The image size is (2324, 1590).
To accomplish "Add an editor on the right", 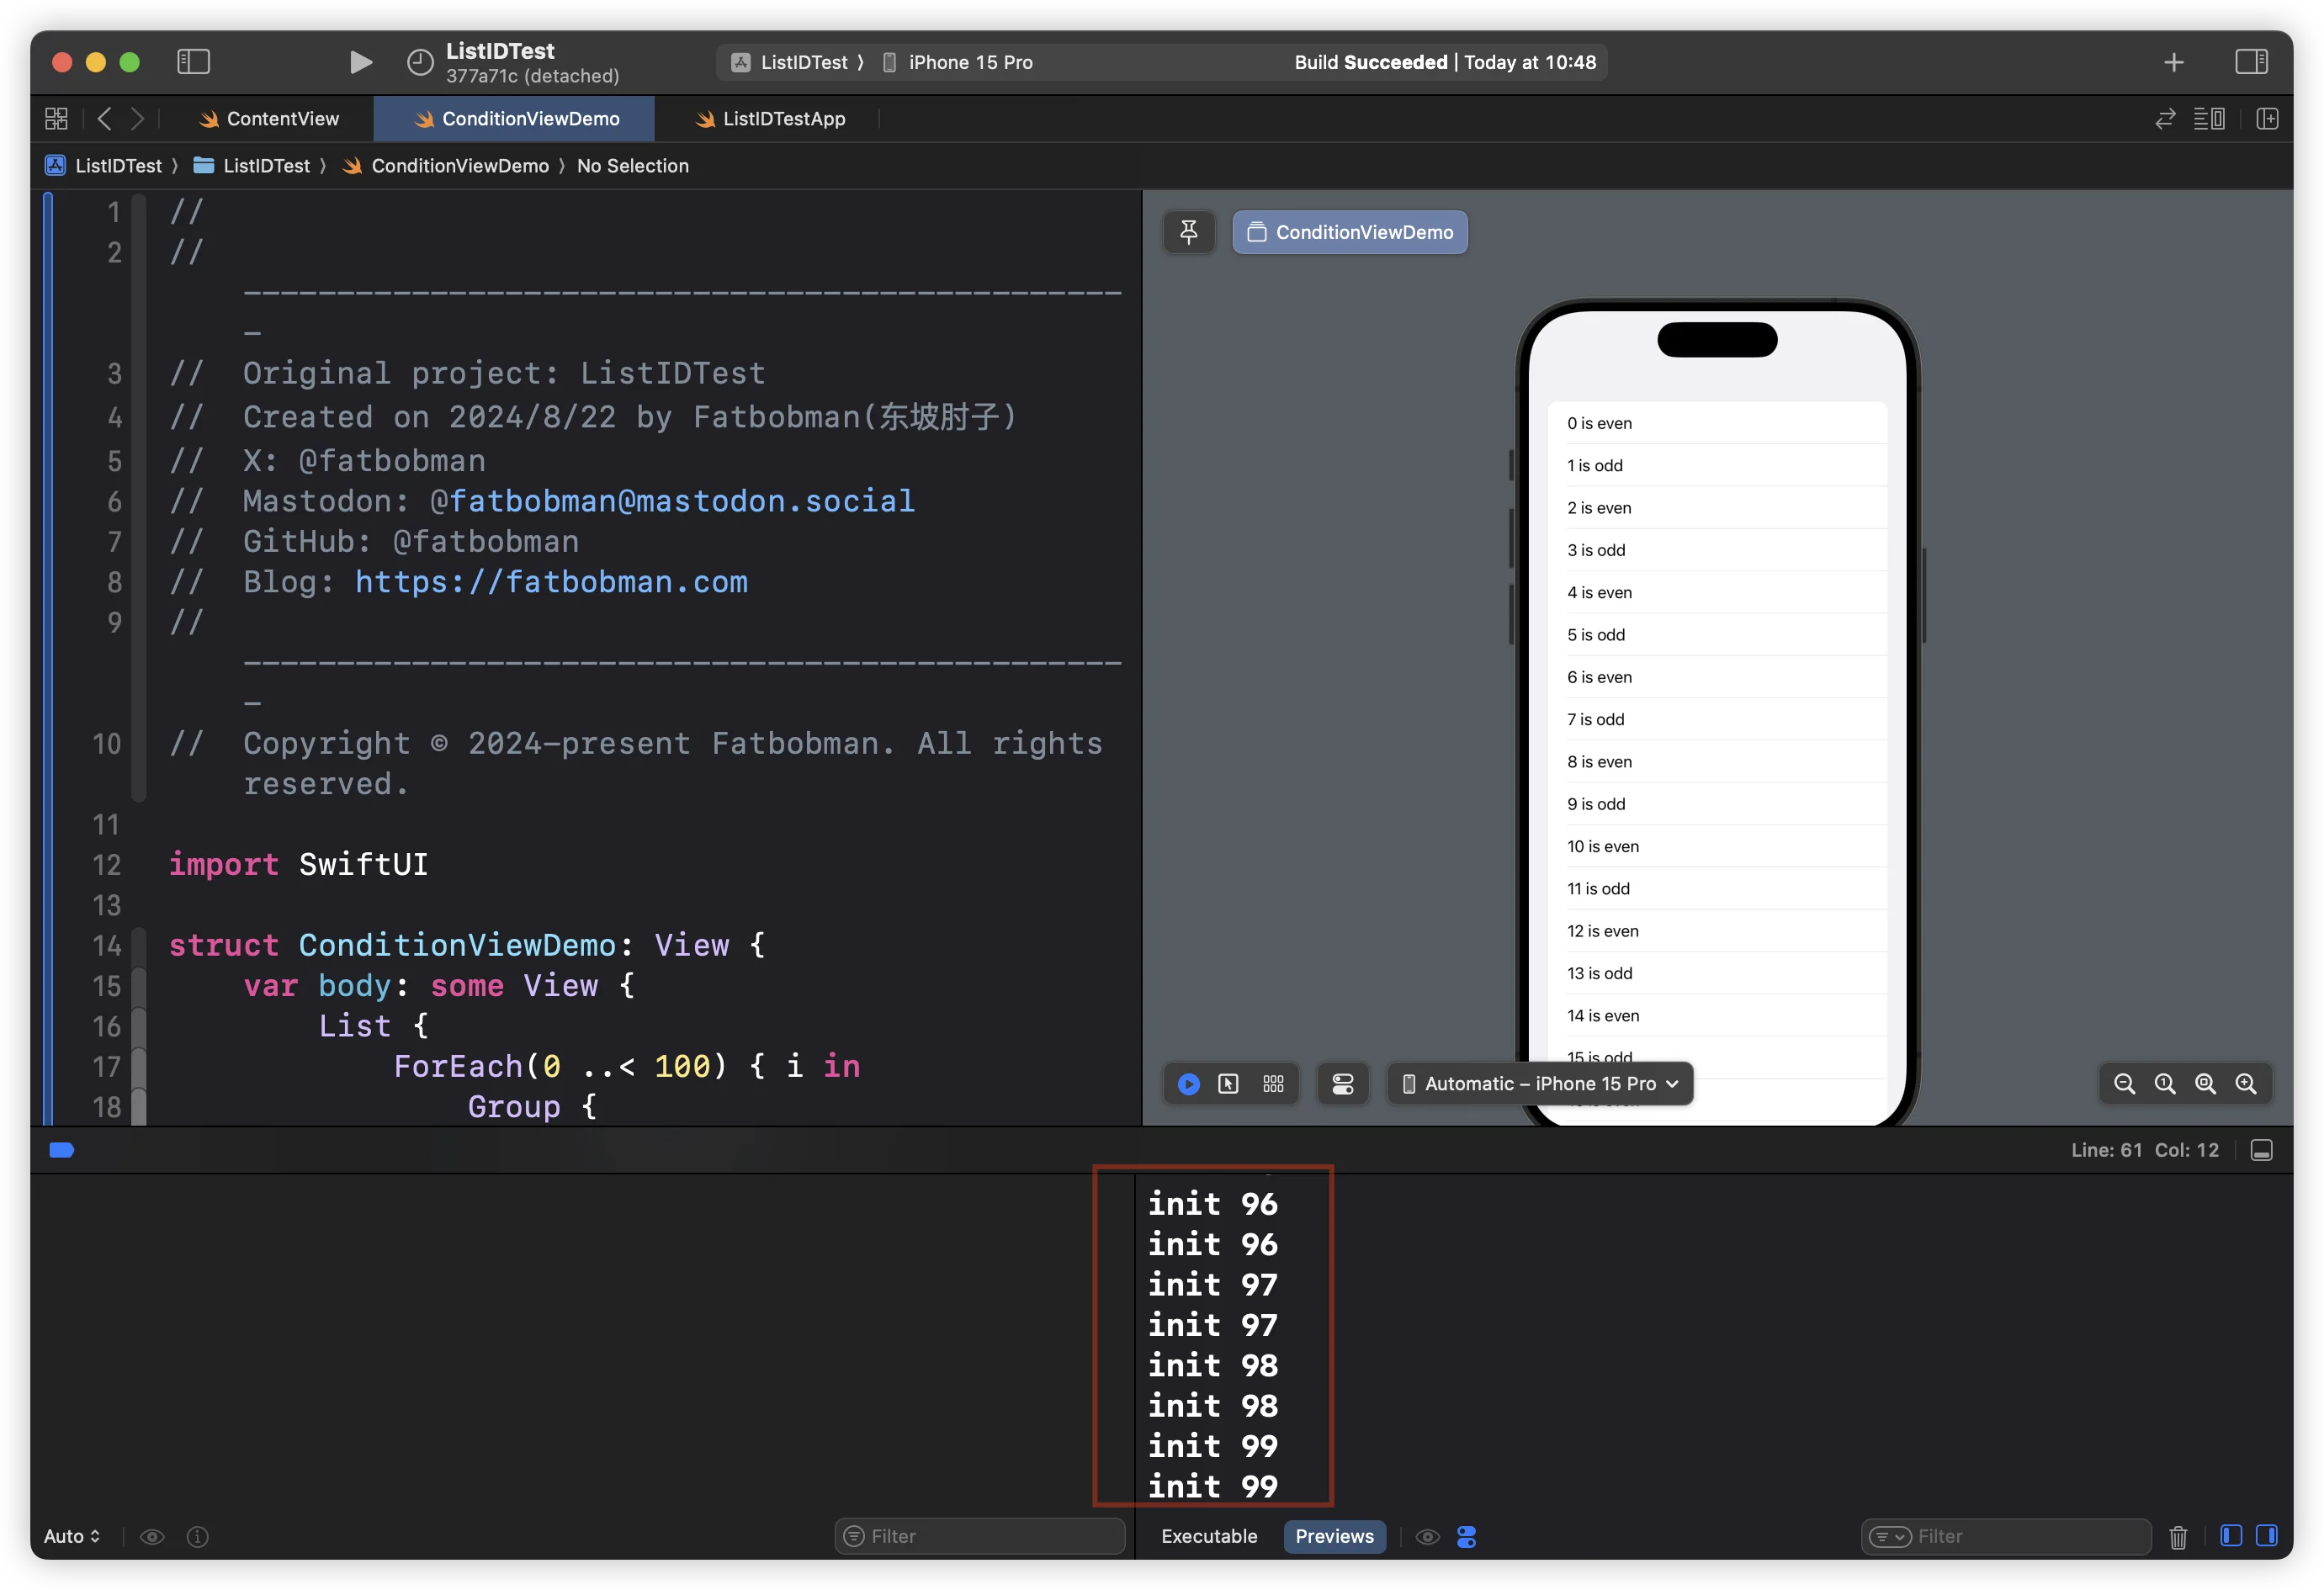I will 2267,119.
